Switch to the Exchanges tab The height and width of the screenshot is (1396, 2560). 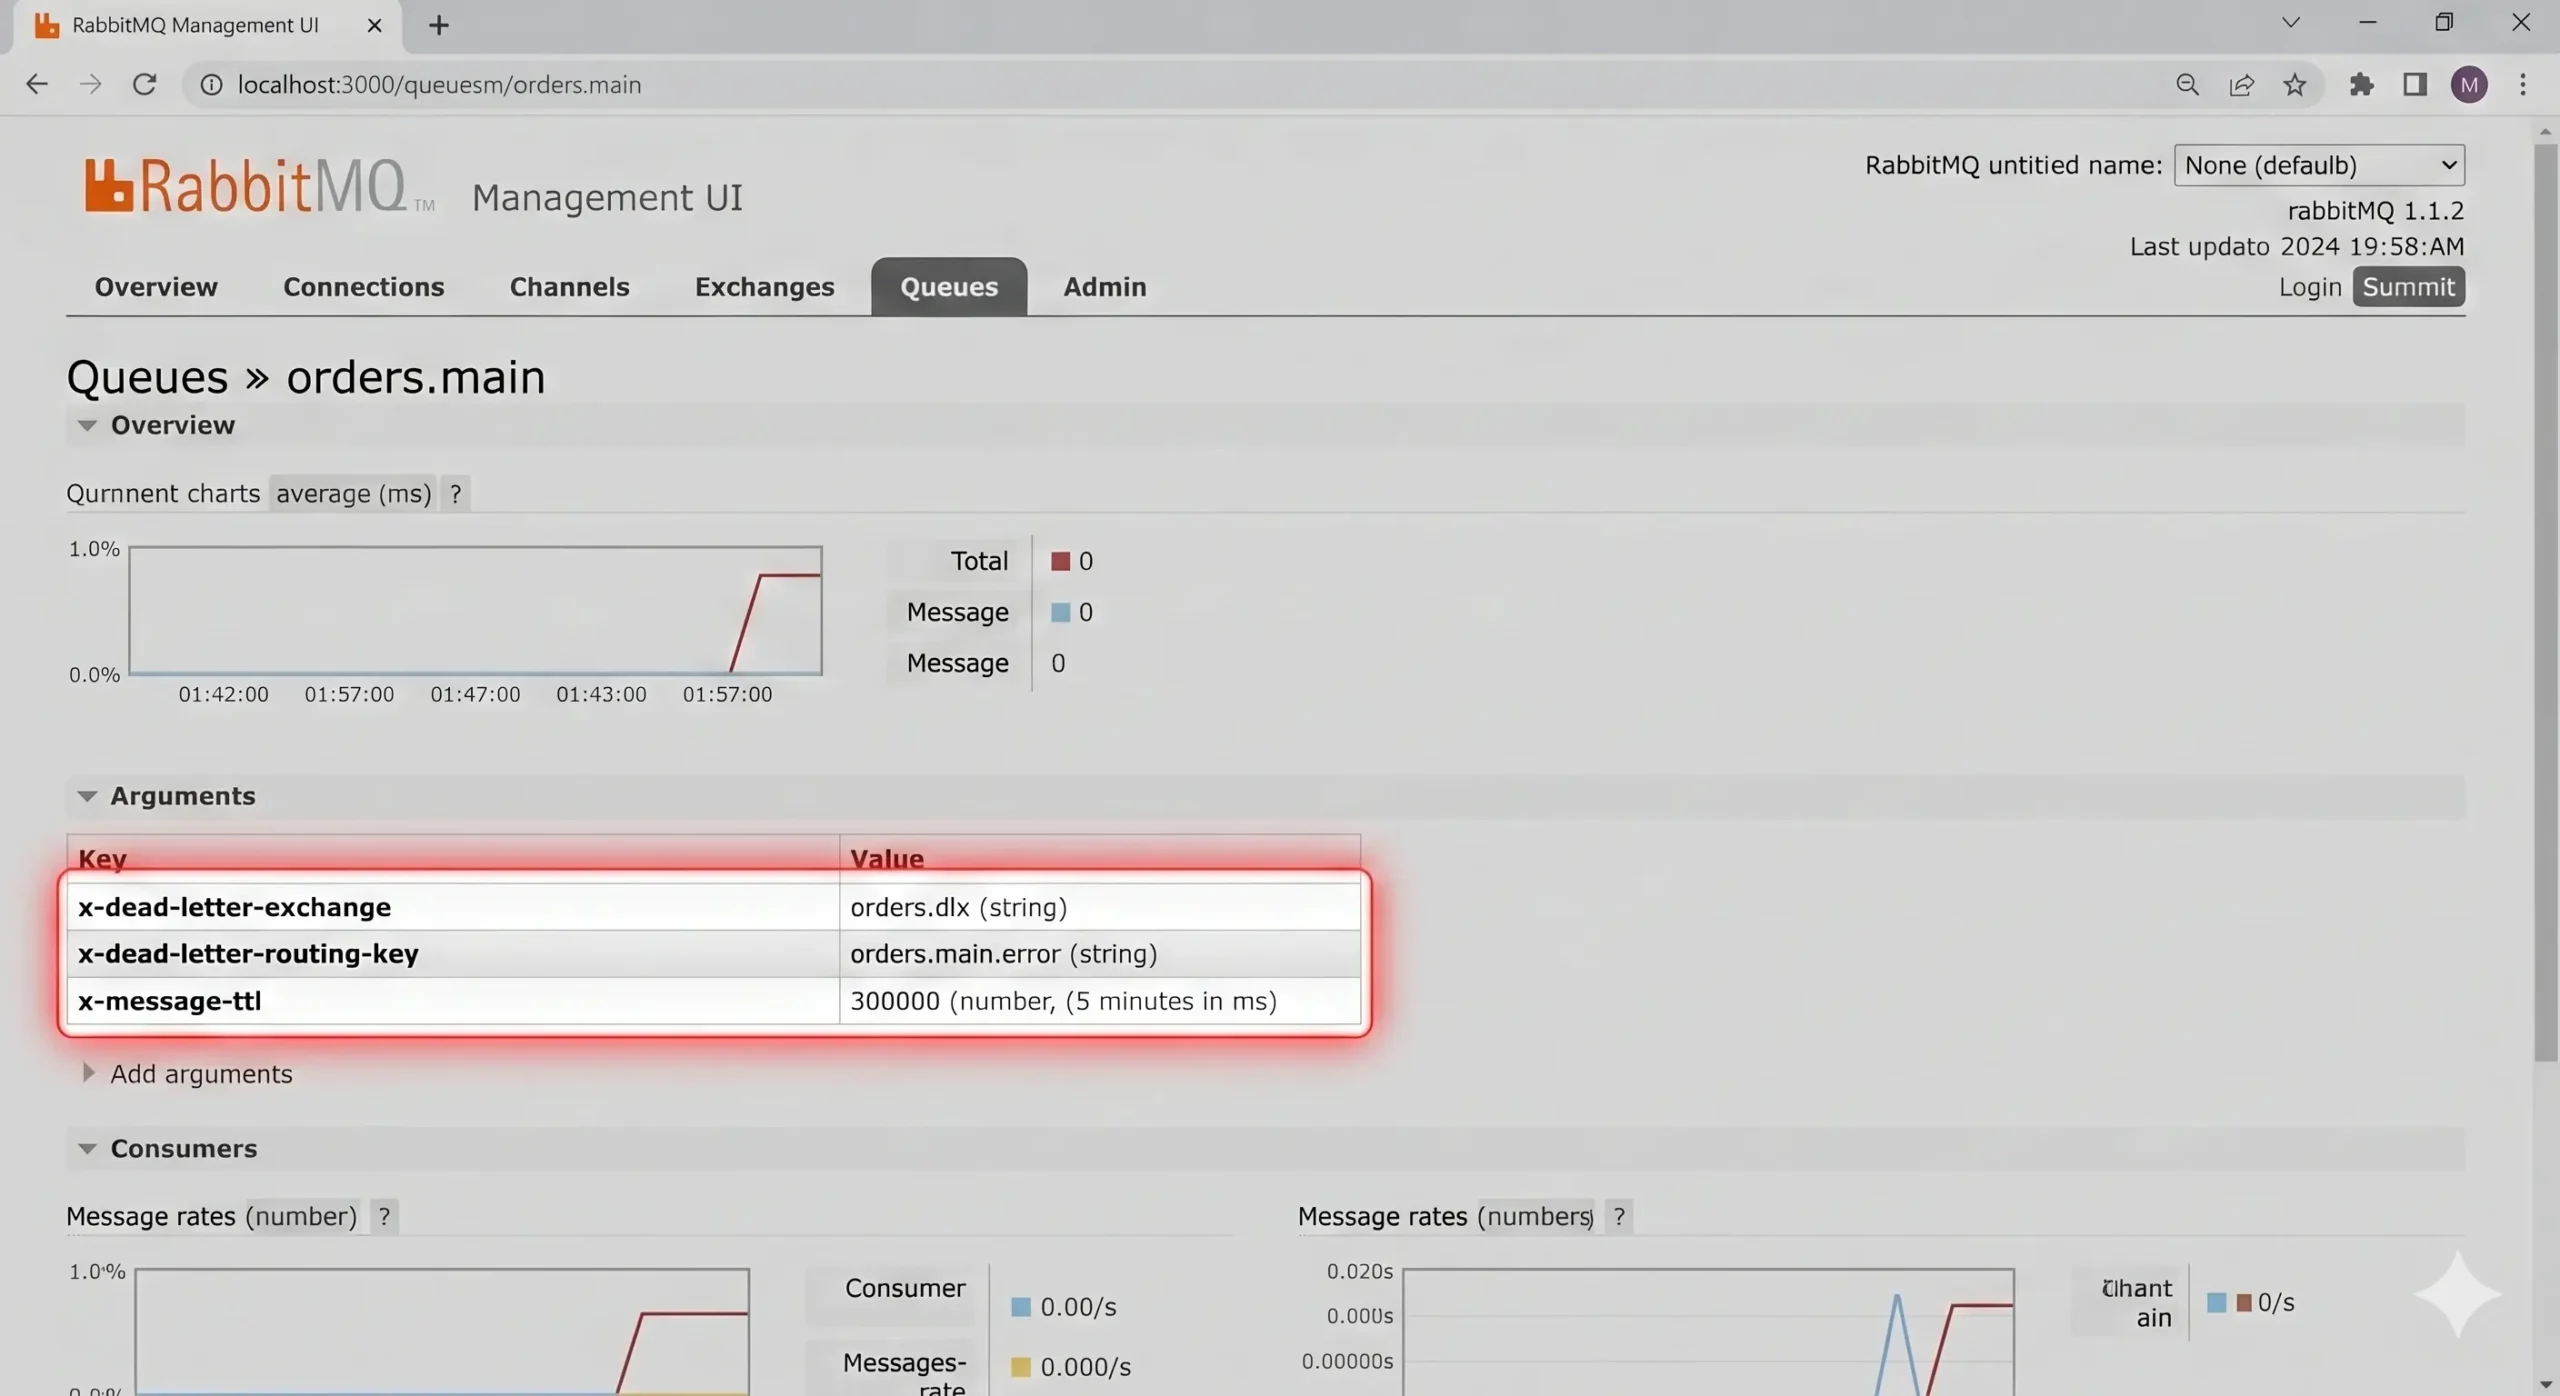click(765, 287)
